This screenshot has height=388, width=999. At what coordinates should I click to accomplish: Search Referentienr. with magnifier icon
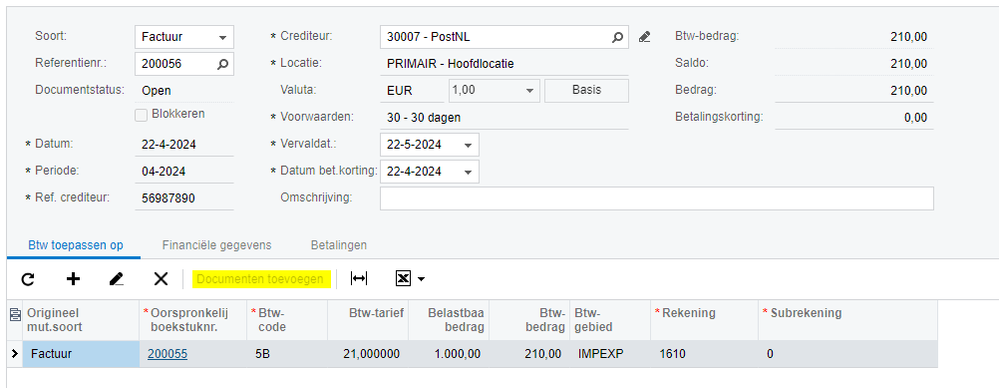(222, 64)
